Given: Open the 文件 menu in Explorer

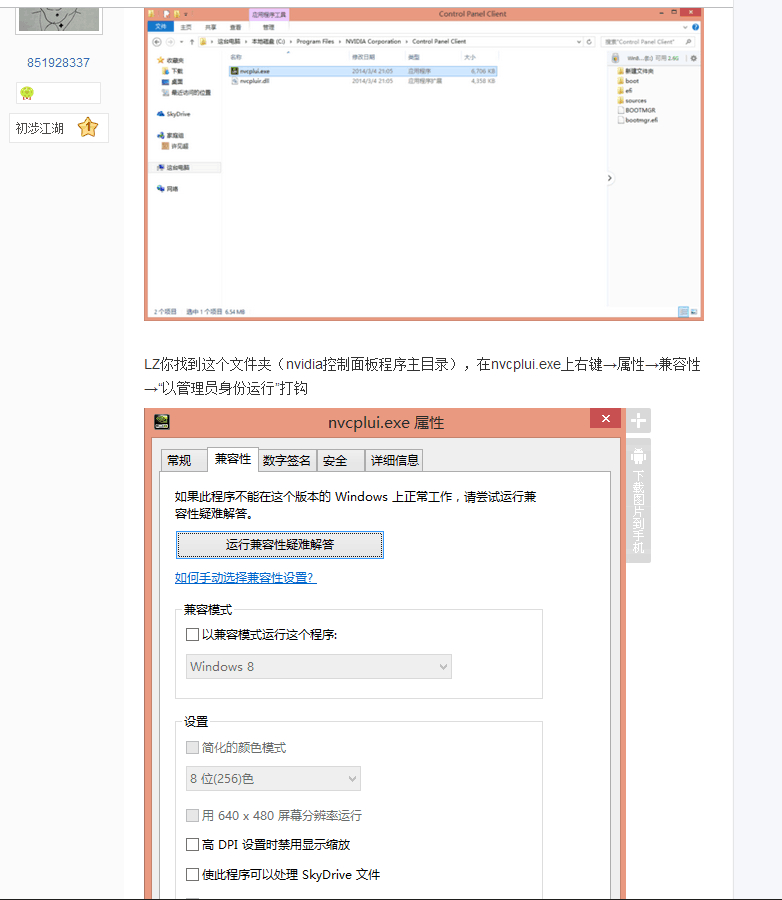Looking at the screenshot, I should pyautogui.click(x=161, y=27).
